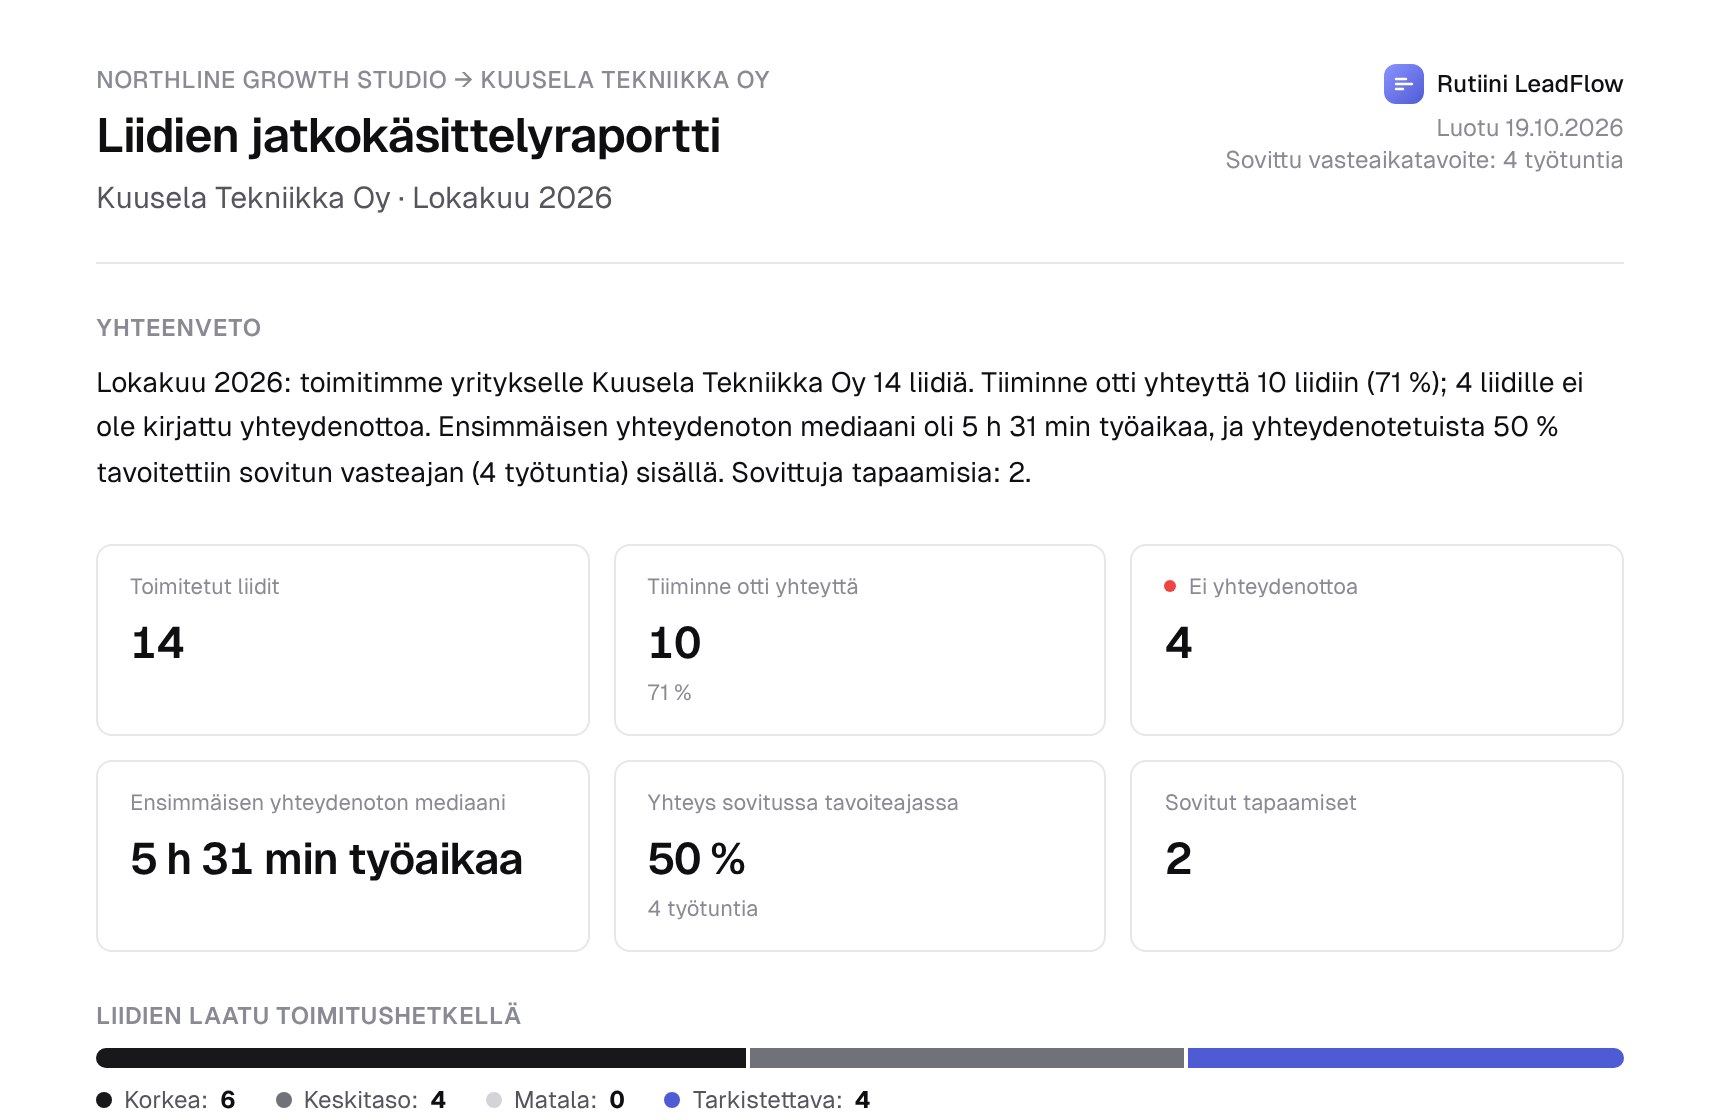Click the red dot beside Ei yhteydenottoa
1720x1120 pixels.
1170,586
